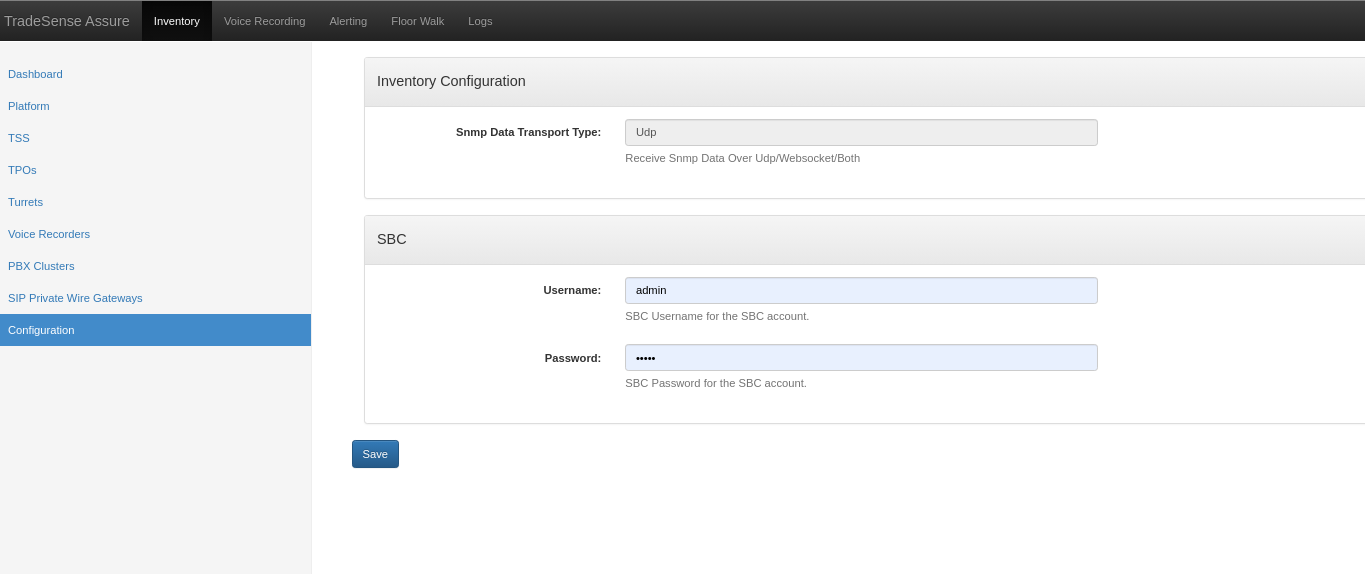Open PBX Clusters in the sidebar
This screenshot has width=1365, height=574.
point(155,266)
